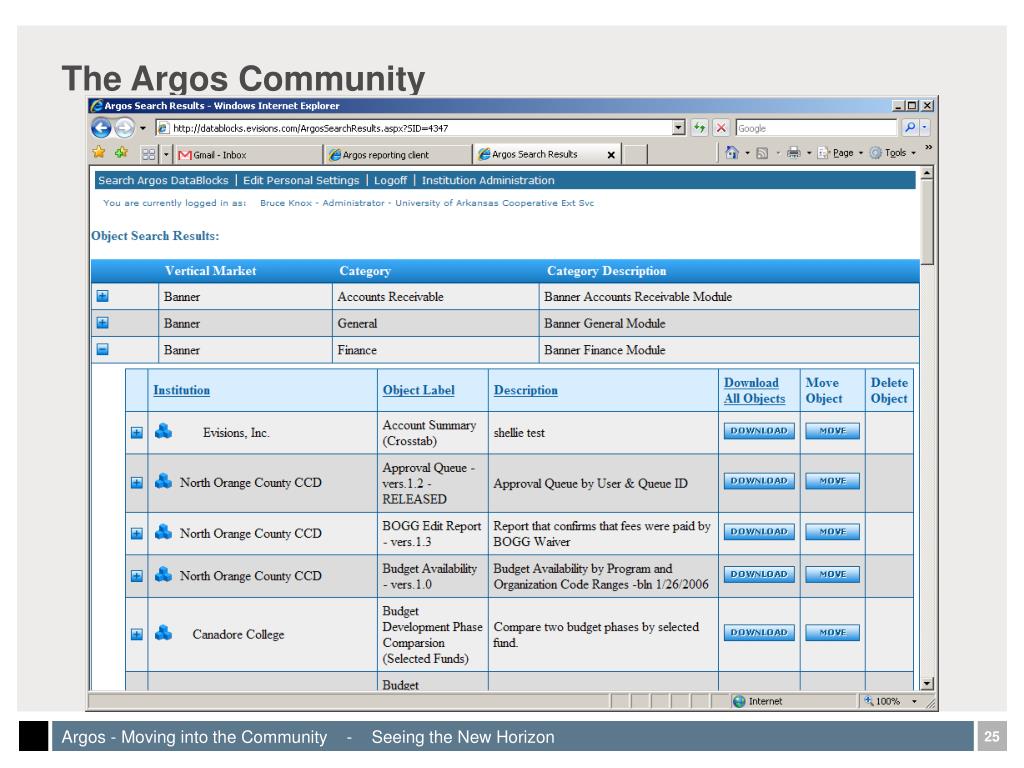Image resolution: width=1024 pixels, height=768 pixels.
Task: Expand the Banner General category row
Action: click(103, 323)
